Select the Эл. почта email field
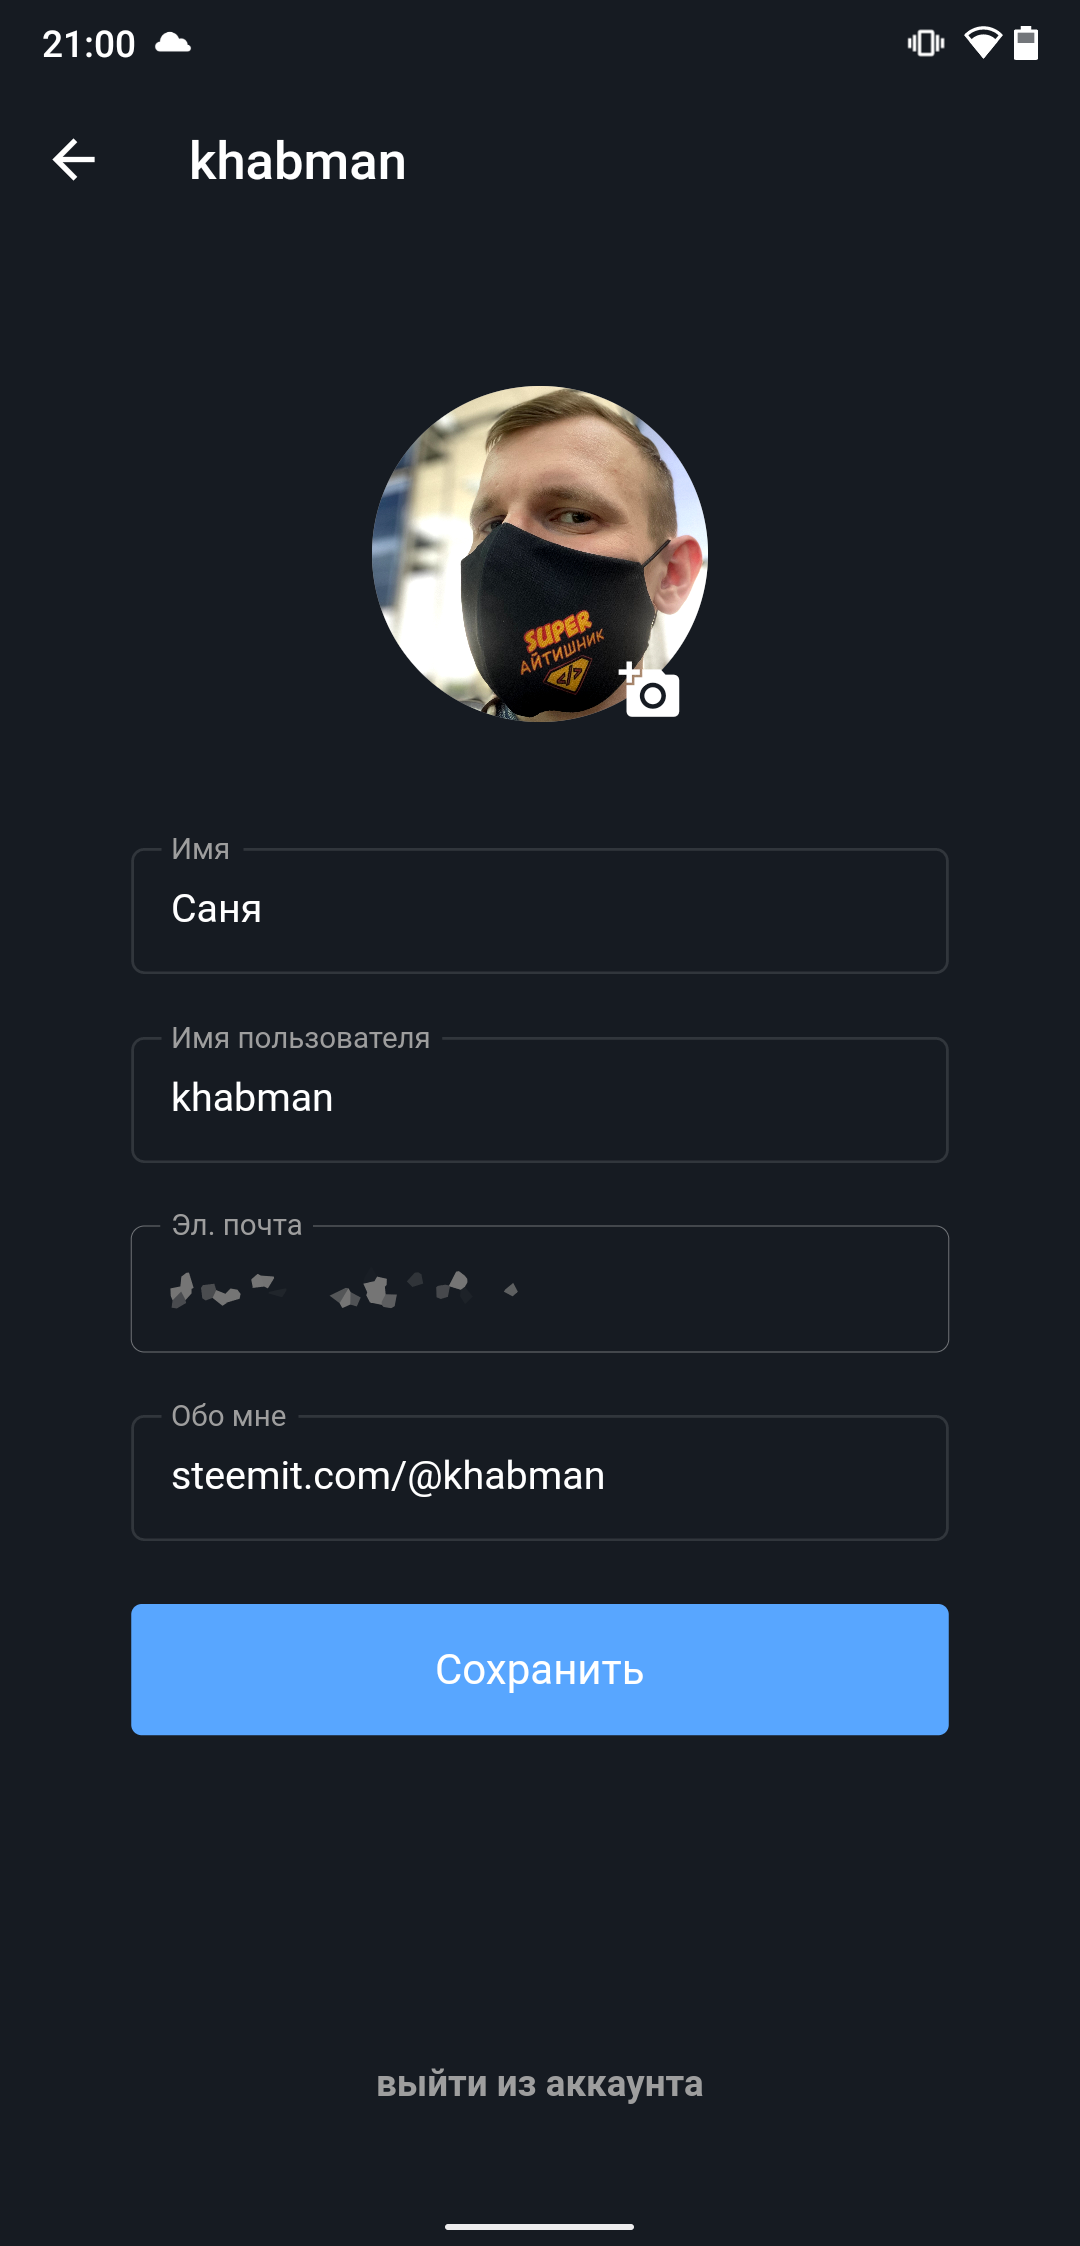Screen dimensions: 1080x2246 coord(540,1288)
